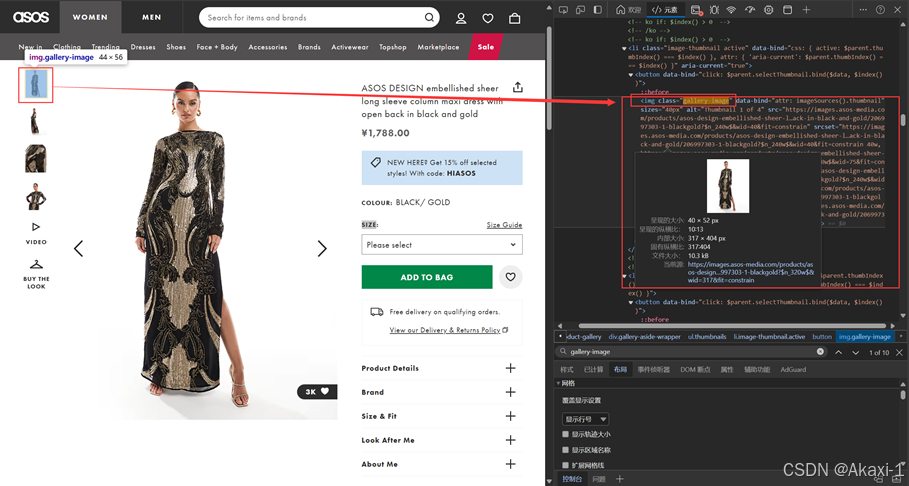Open the 样式 styles tab
Viewport: 909px width, 486px height.
coord(566,369)
